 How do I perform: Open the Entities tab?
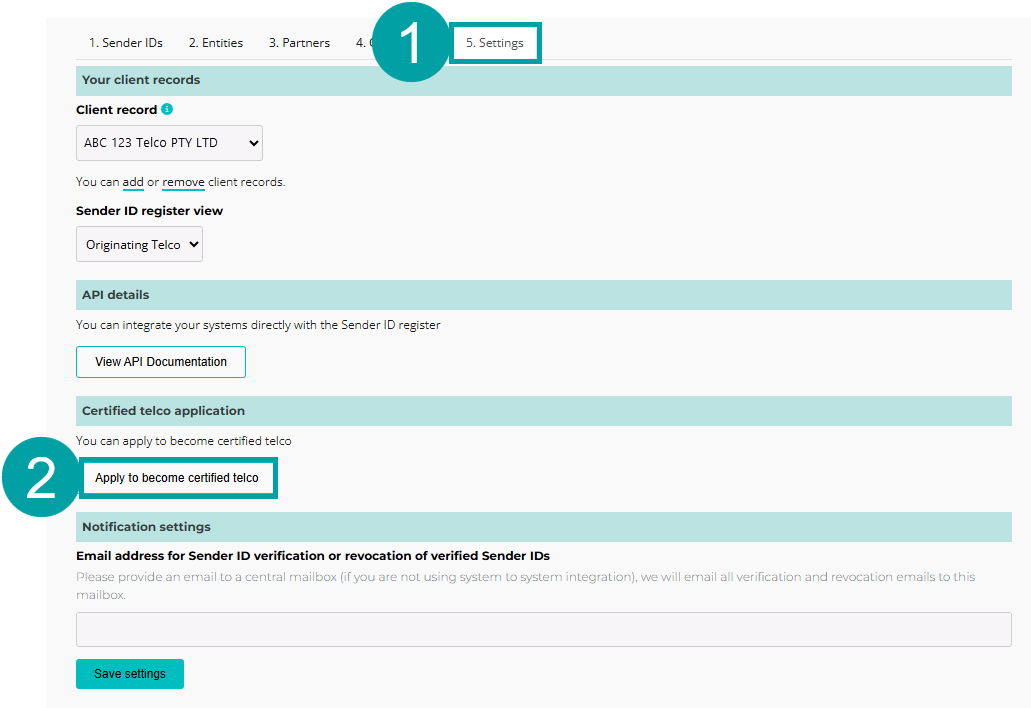pyautogui.click(x=216, y=42)
